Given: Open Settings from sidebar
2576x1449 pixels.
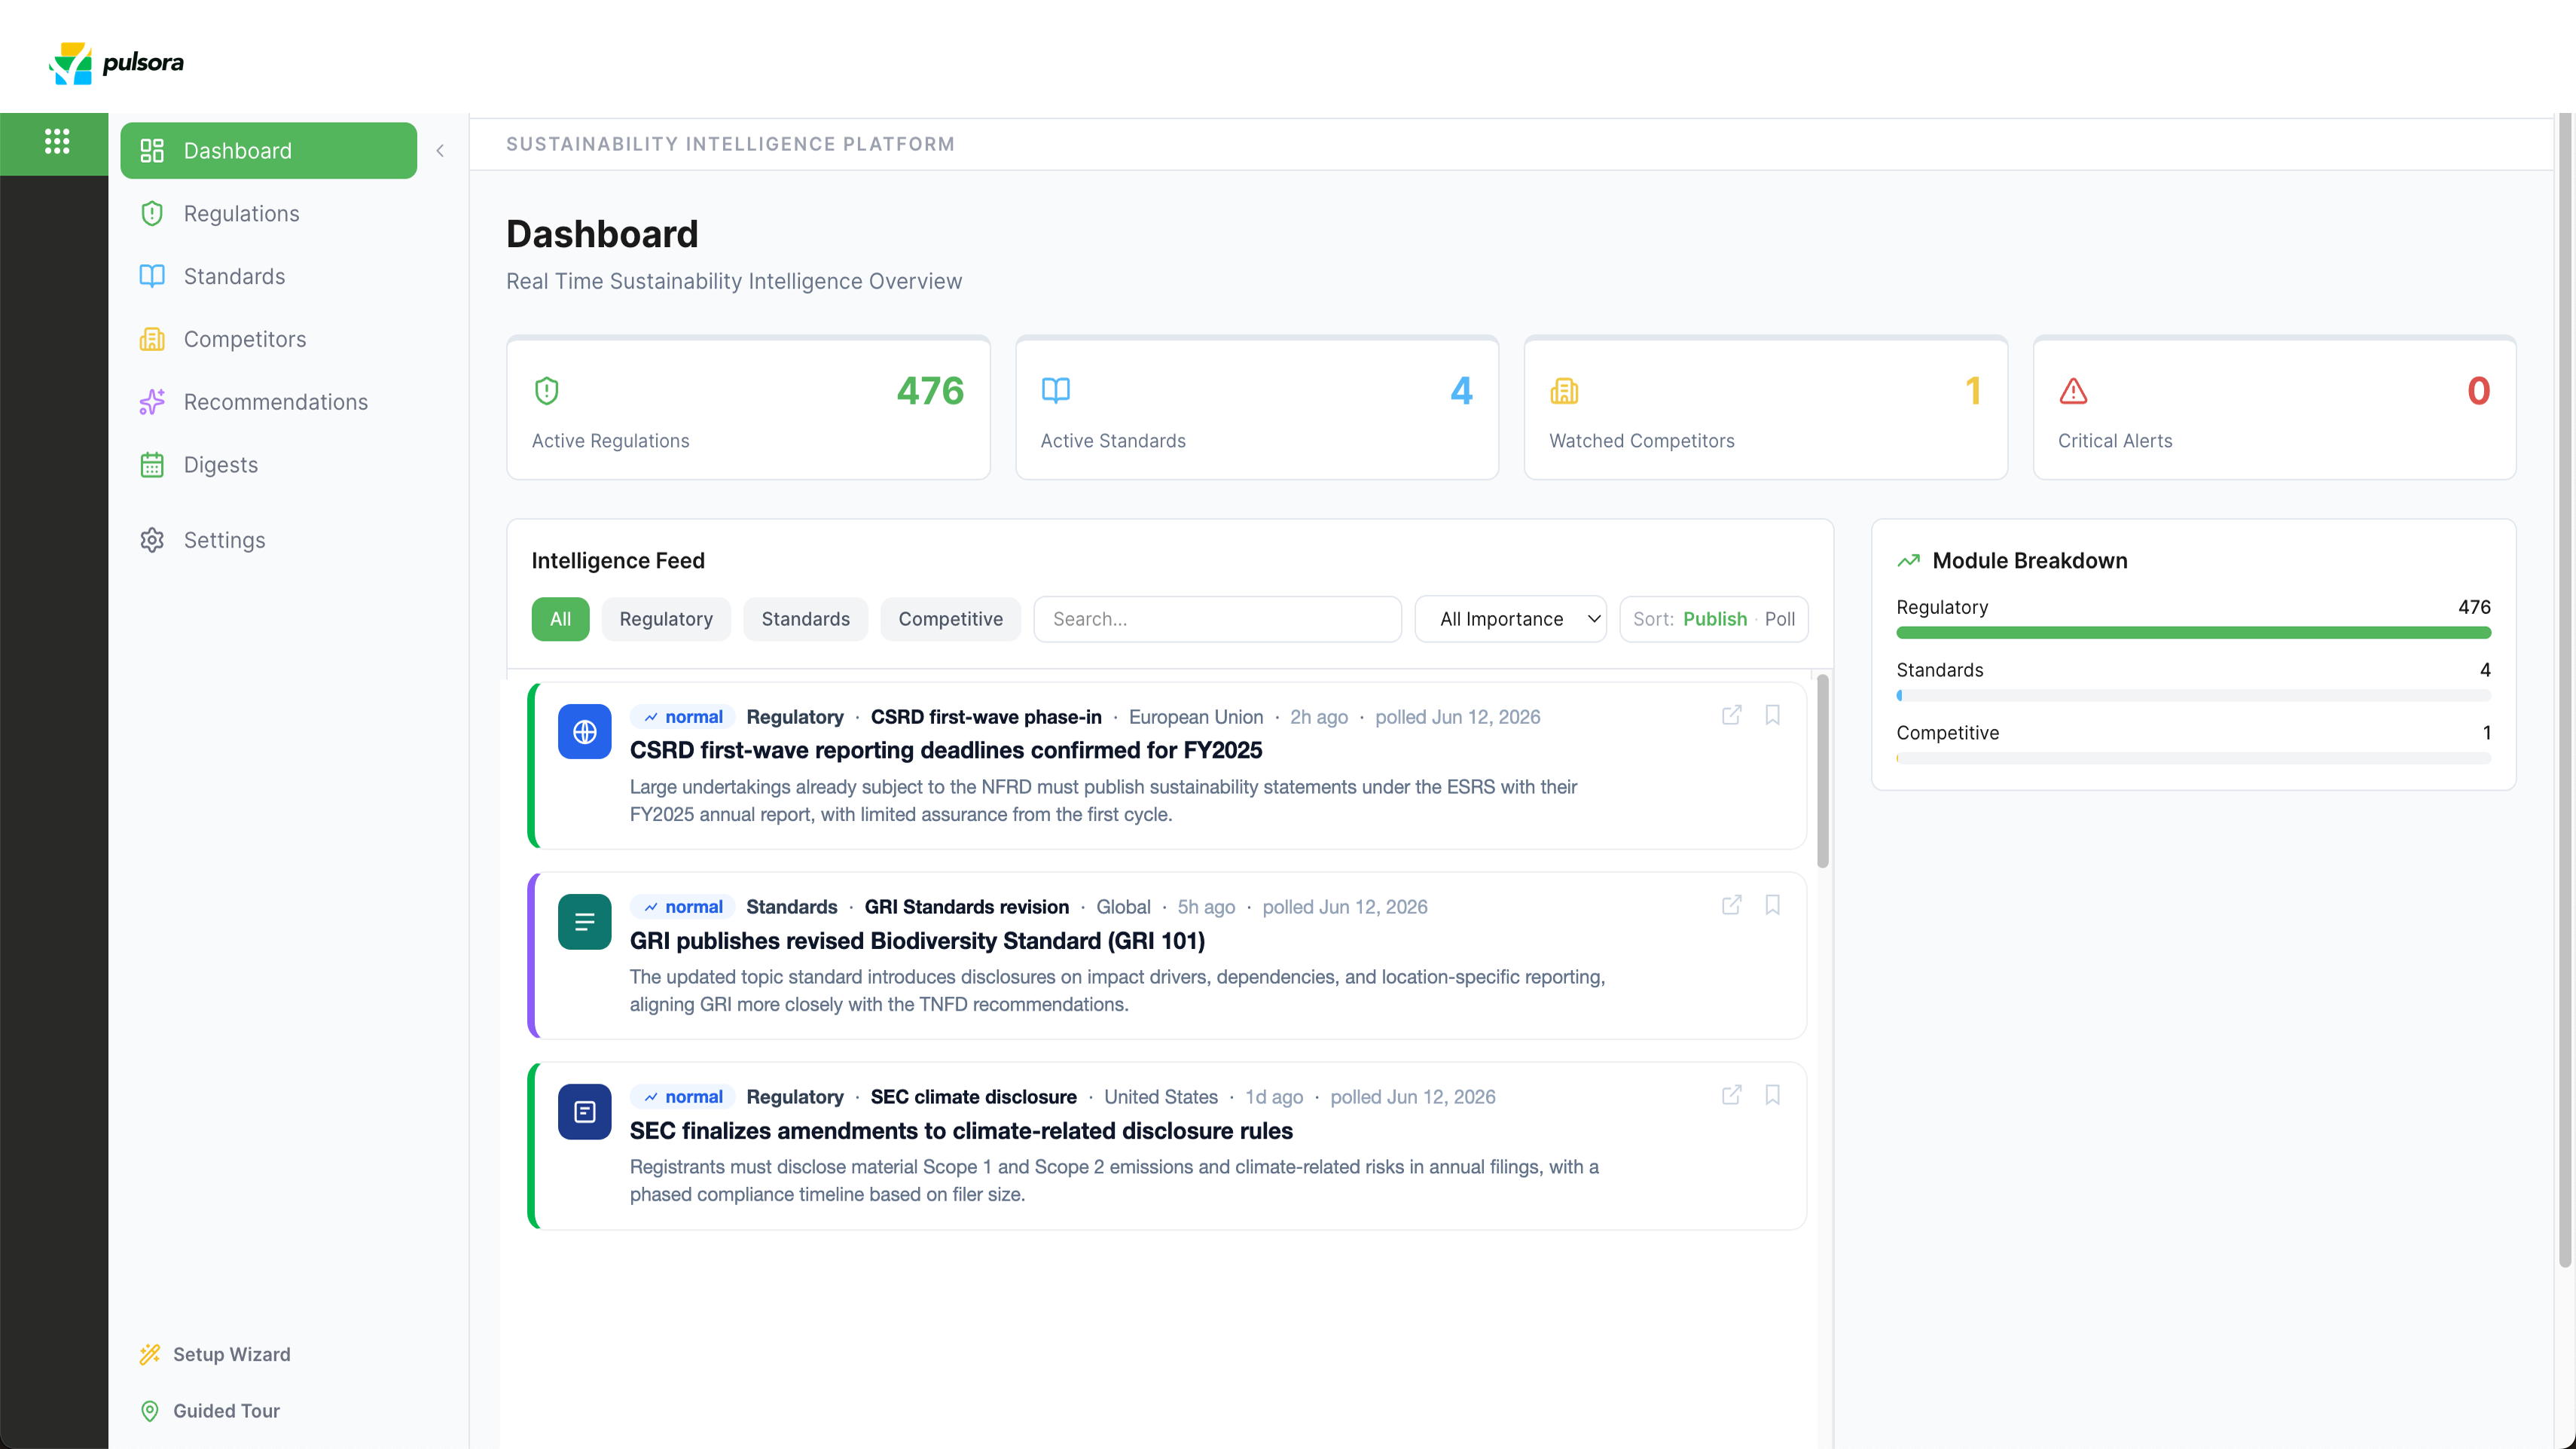Looking at the screenshot, I should tap(268, 540).
